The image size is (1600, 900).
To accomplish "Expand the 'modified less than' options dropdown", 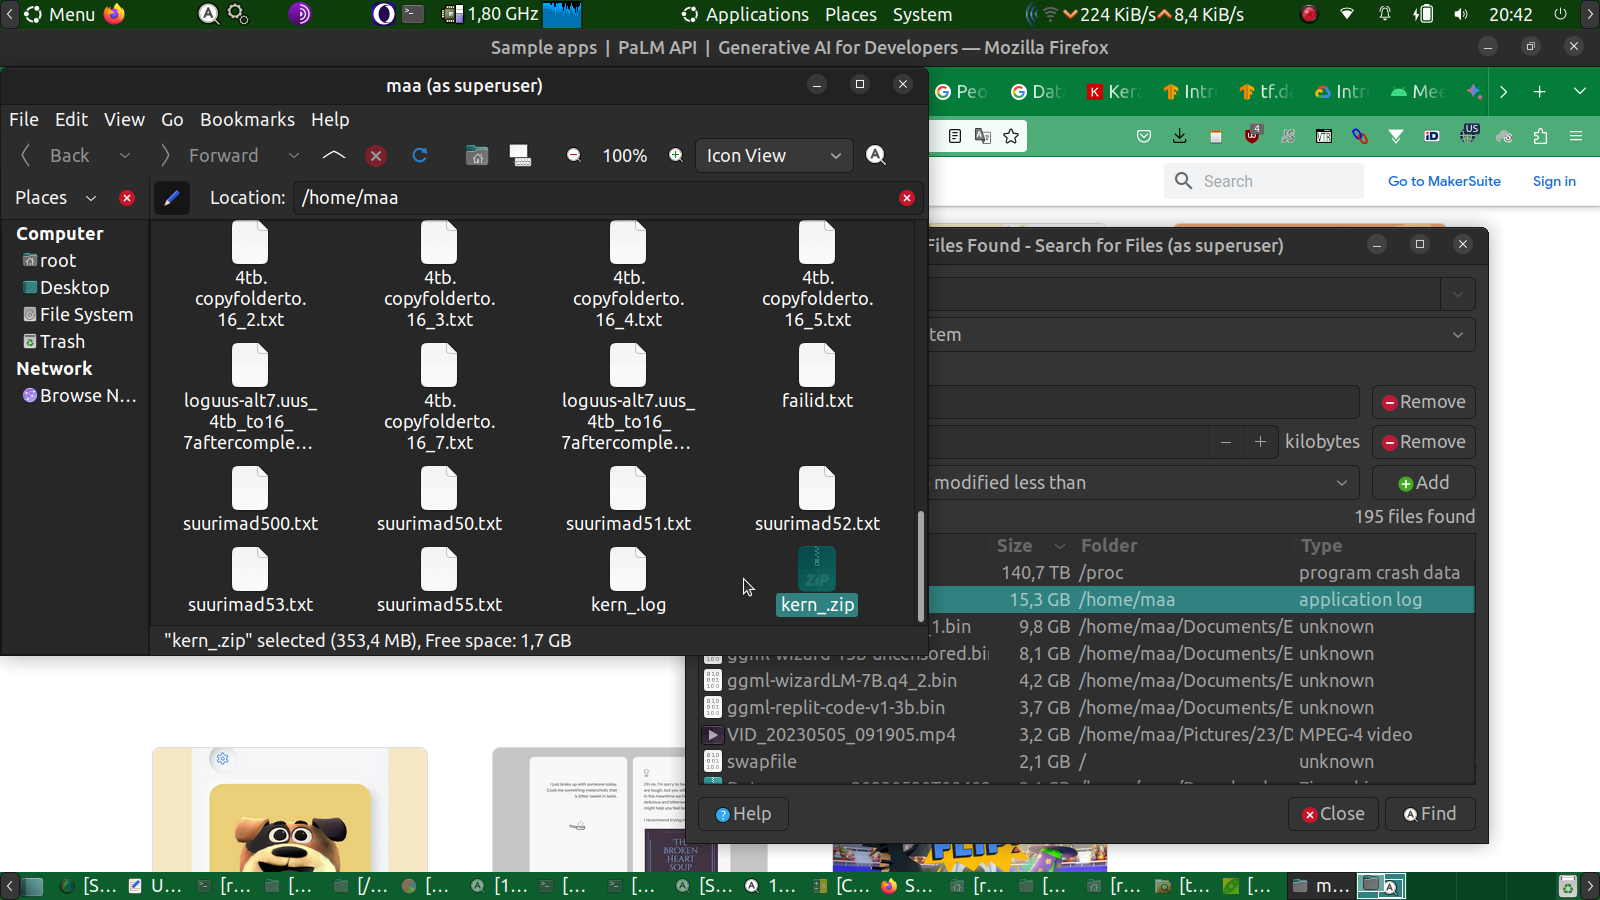I will point(1140,483).
